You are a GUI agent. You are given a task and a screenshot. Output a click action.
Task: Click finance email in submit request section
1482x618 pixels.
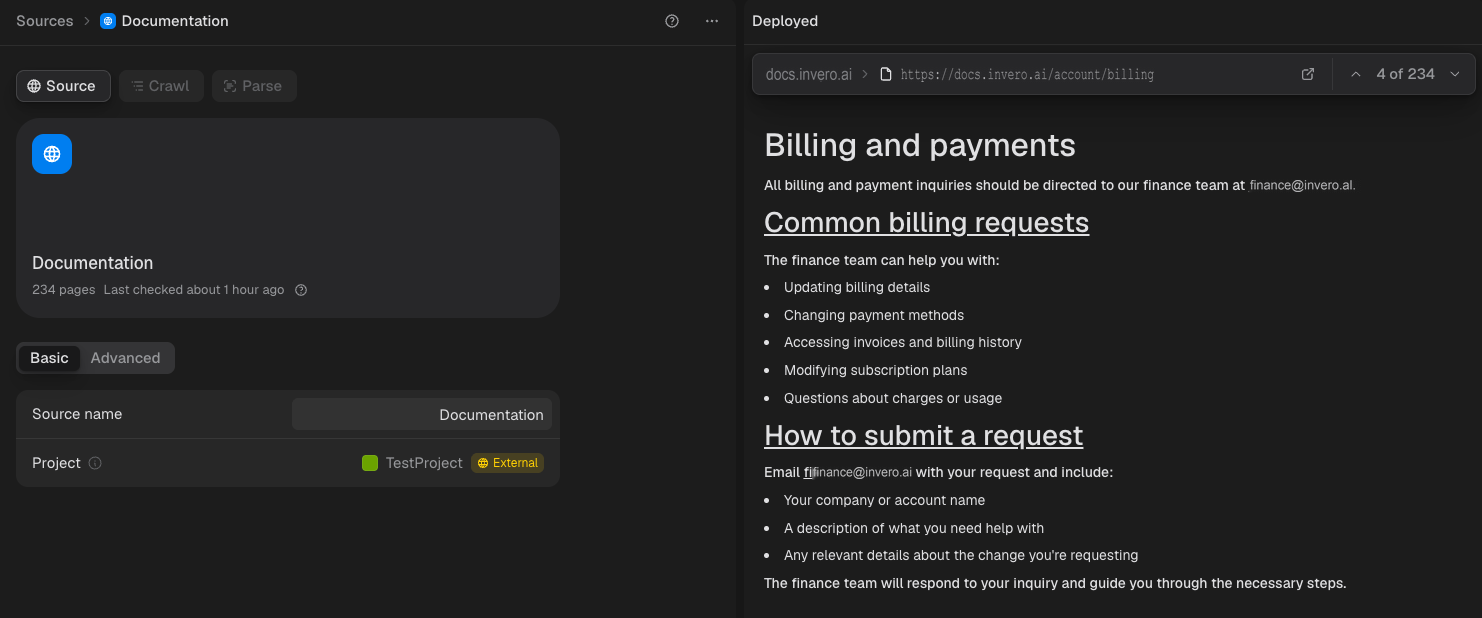(858, 472)
